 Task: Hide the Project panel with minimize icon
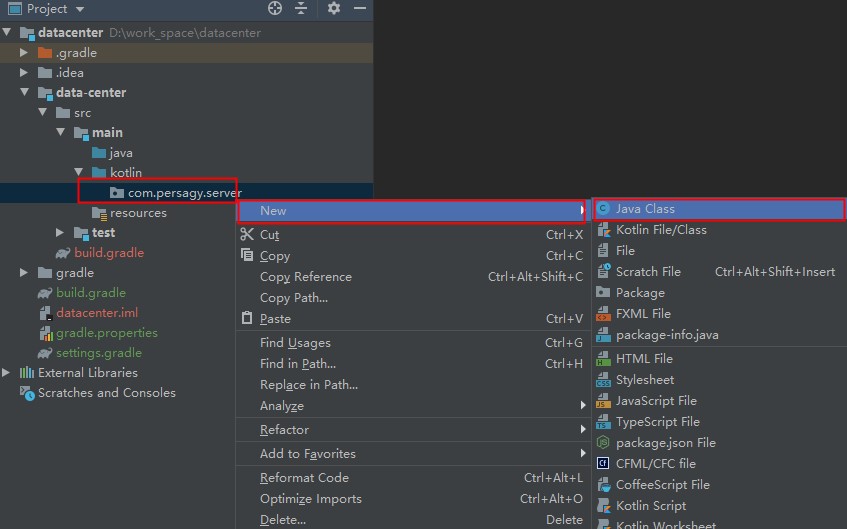(360, 8)
